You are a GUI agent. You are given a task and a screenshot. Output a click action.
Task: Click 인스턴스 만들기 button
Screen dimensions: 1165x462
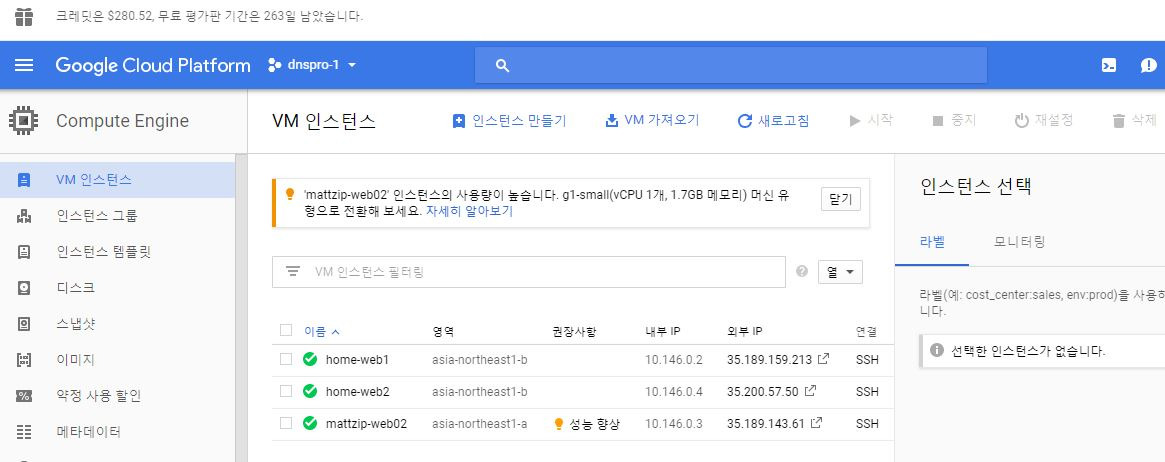click(x=510, y=121)
